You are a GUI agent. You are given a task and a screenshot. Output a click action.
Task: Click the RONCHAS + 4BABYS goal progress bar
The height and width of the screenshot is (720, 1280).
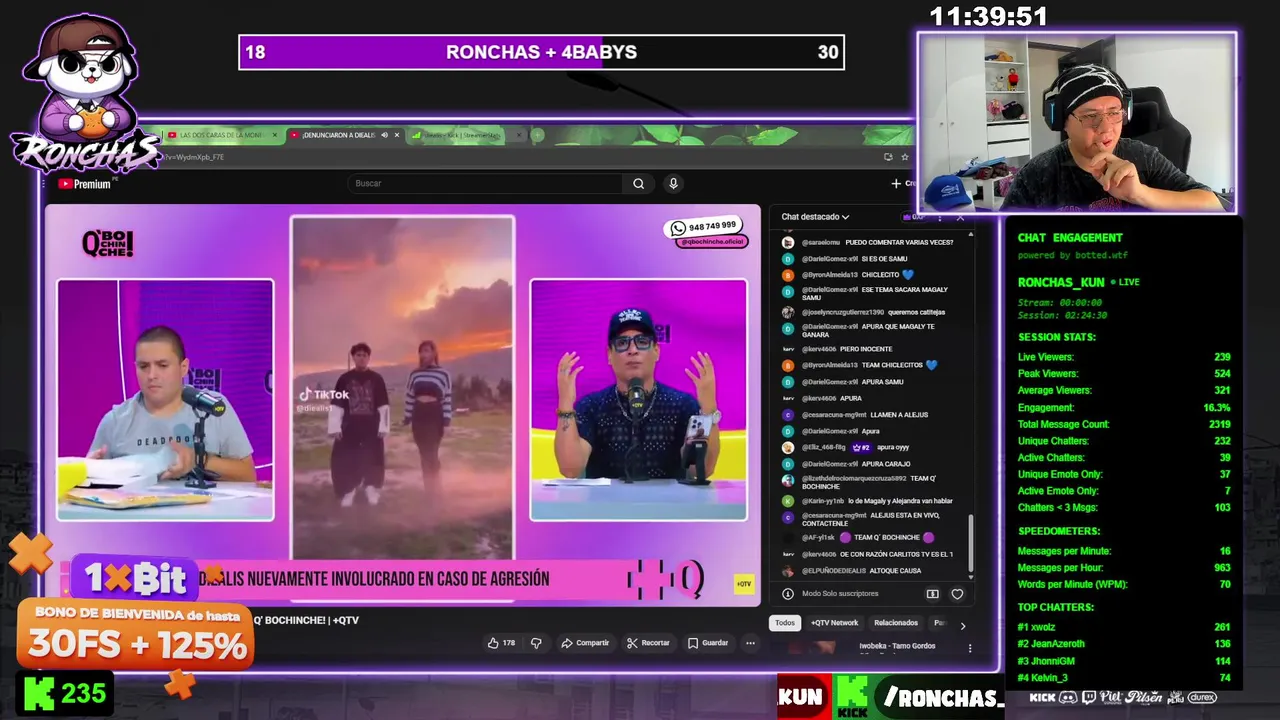click(541, 52)
